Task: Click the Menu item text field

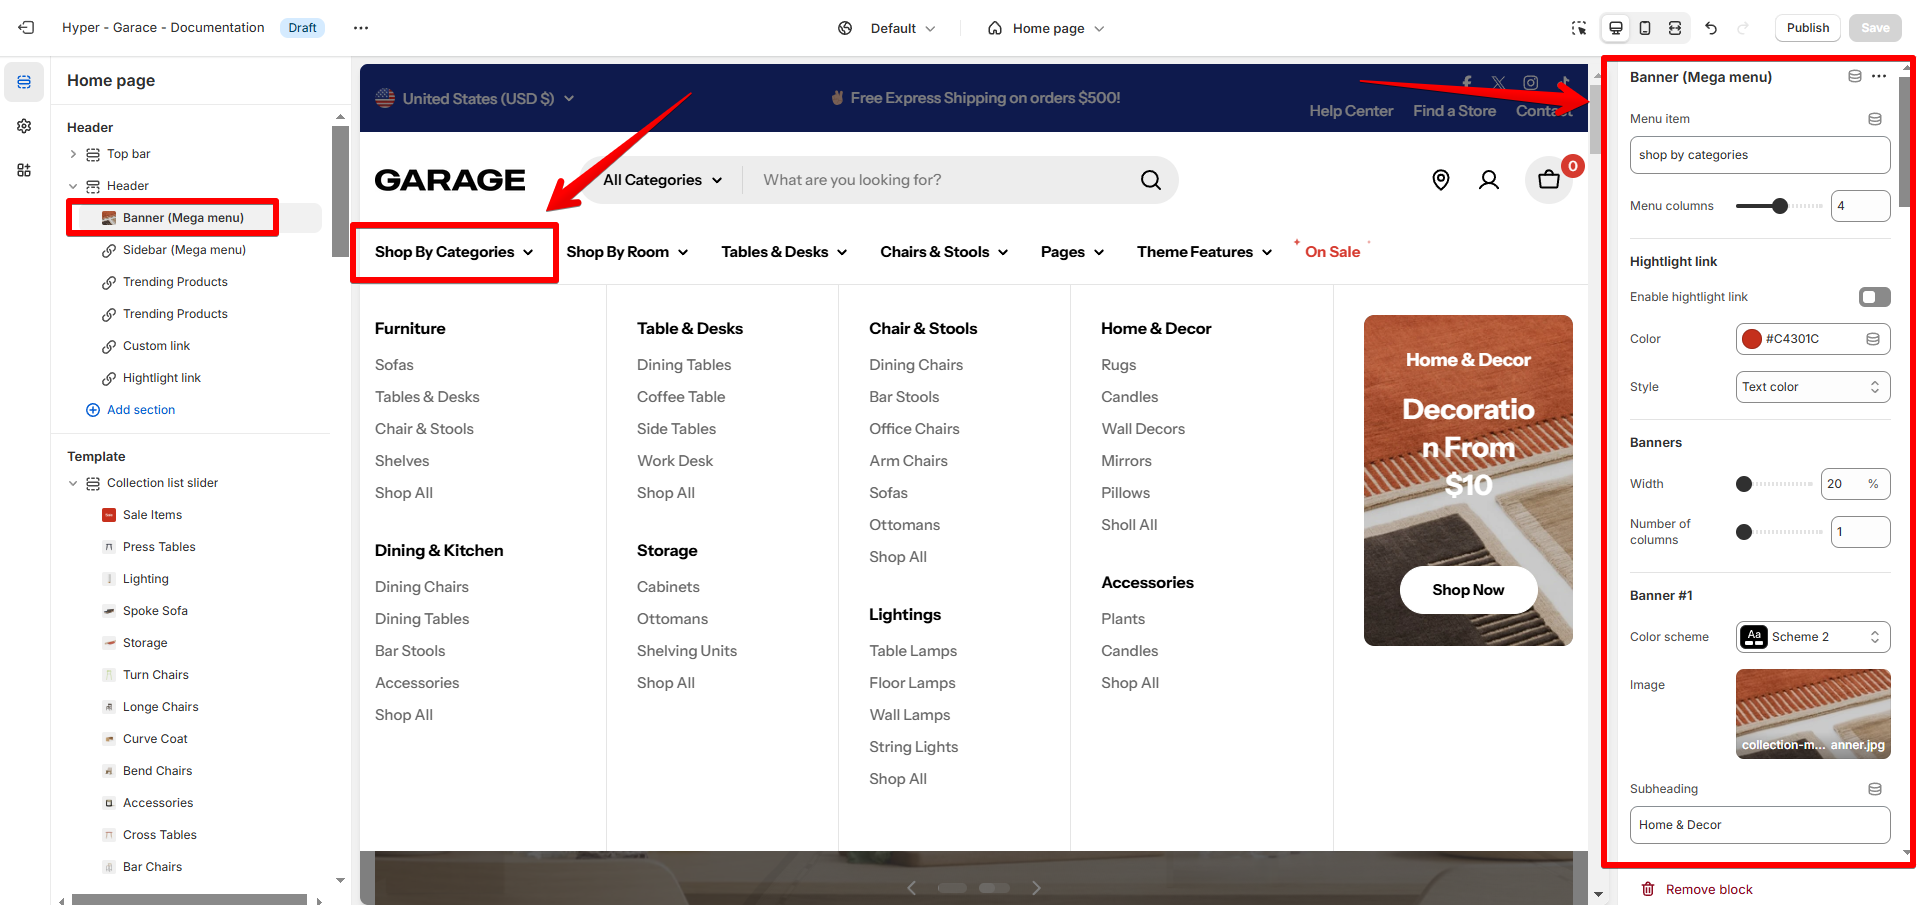Action: (1759, 155)
